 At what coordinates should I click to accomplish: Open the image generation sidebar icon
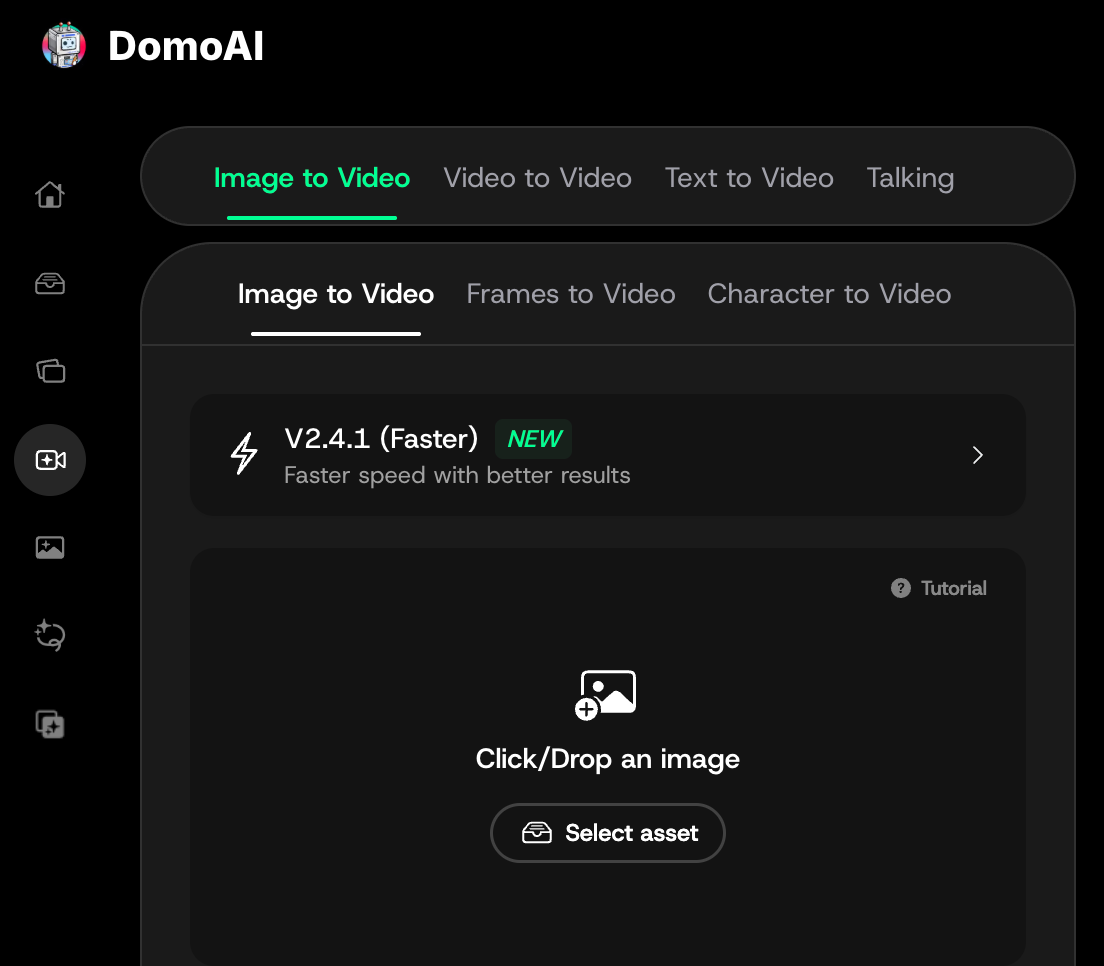click(50, 547)
